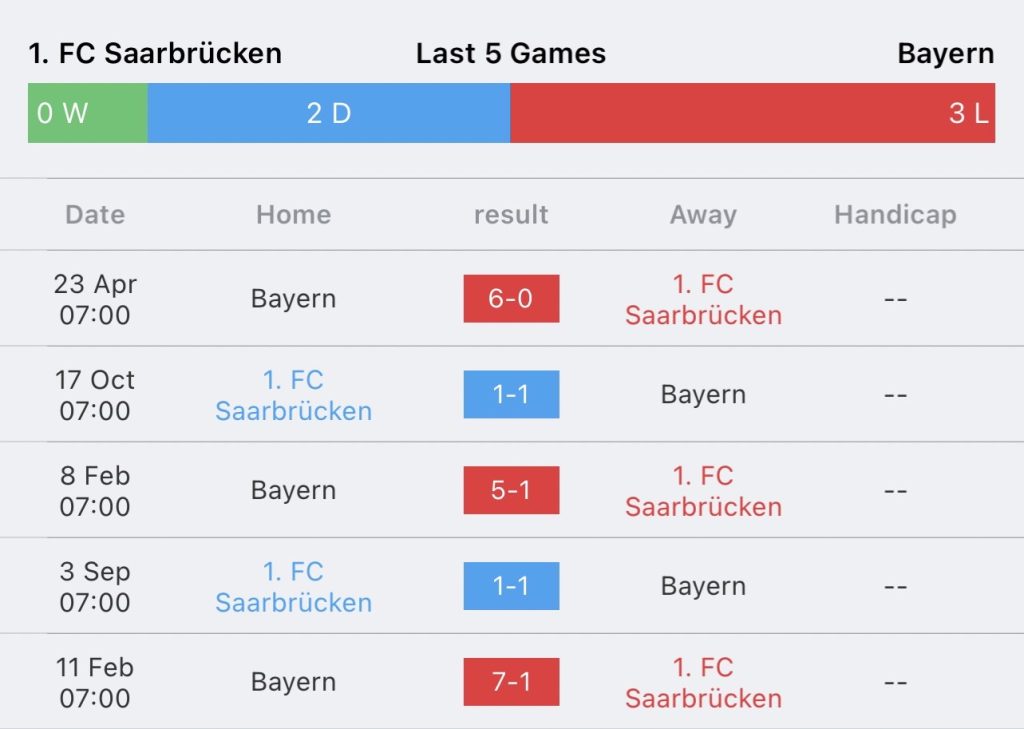Screen dimensions: 1024x729
Task: Open 1. FC Saarbrücken team title
Action: click(x=155, y=54)
